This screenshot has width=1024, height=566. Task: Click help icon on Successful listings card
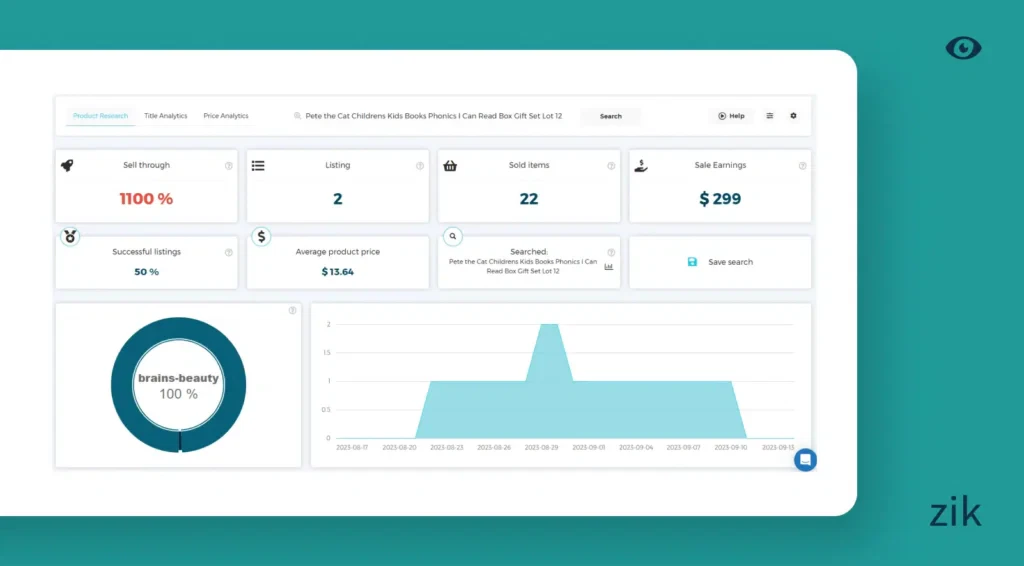point(228,252)
